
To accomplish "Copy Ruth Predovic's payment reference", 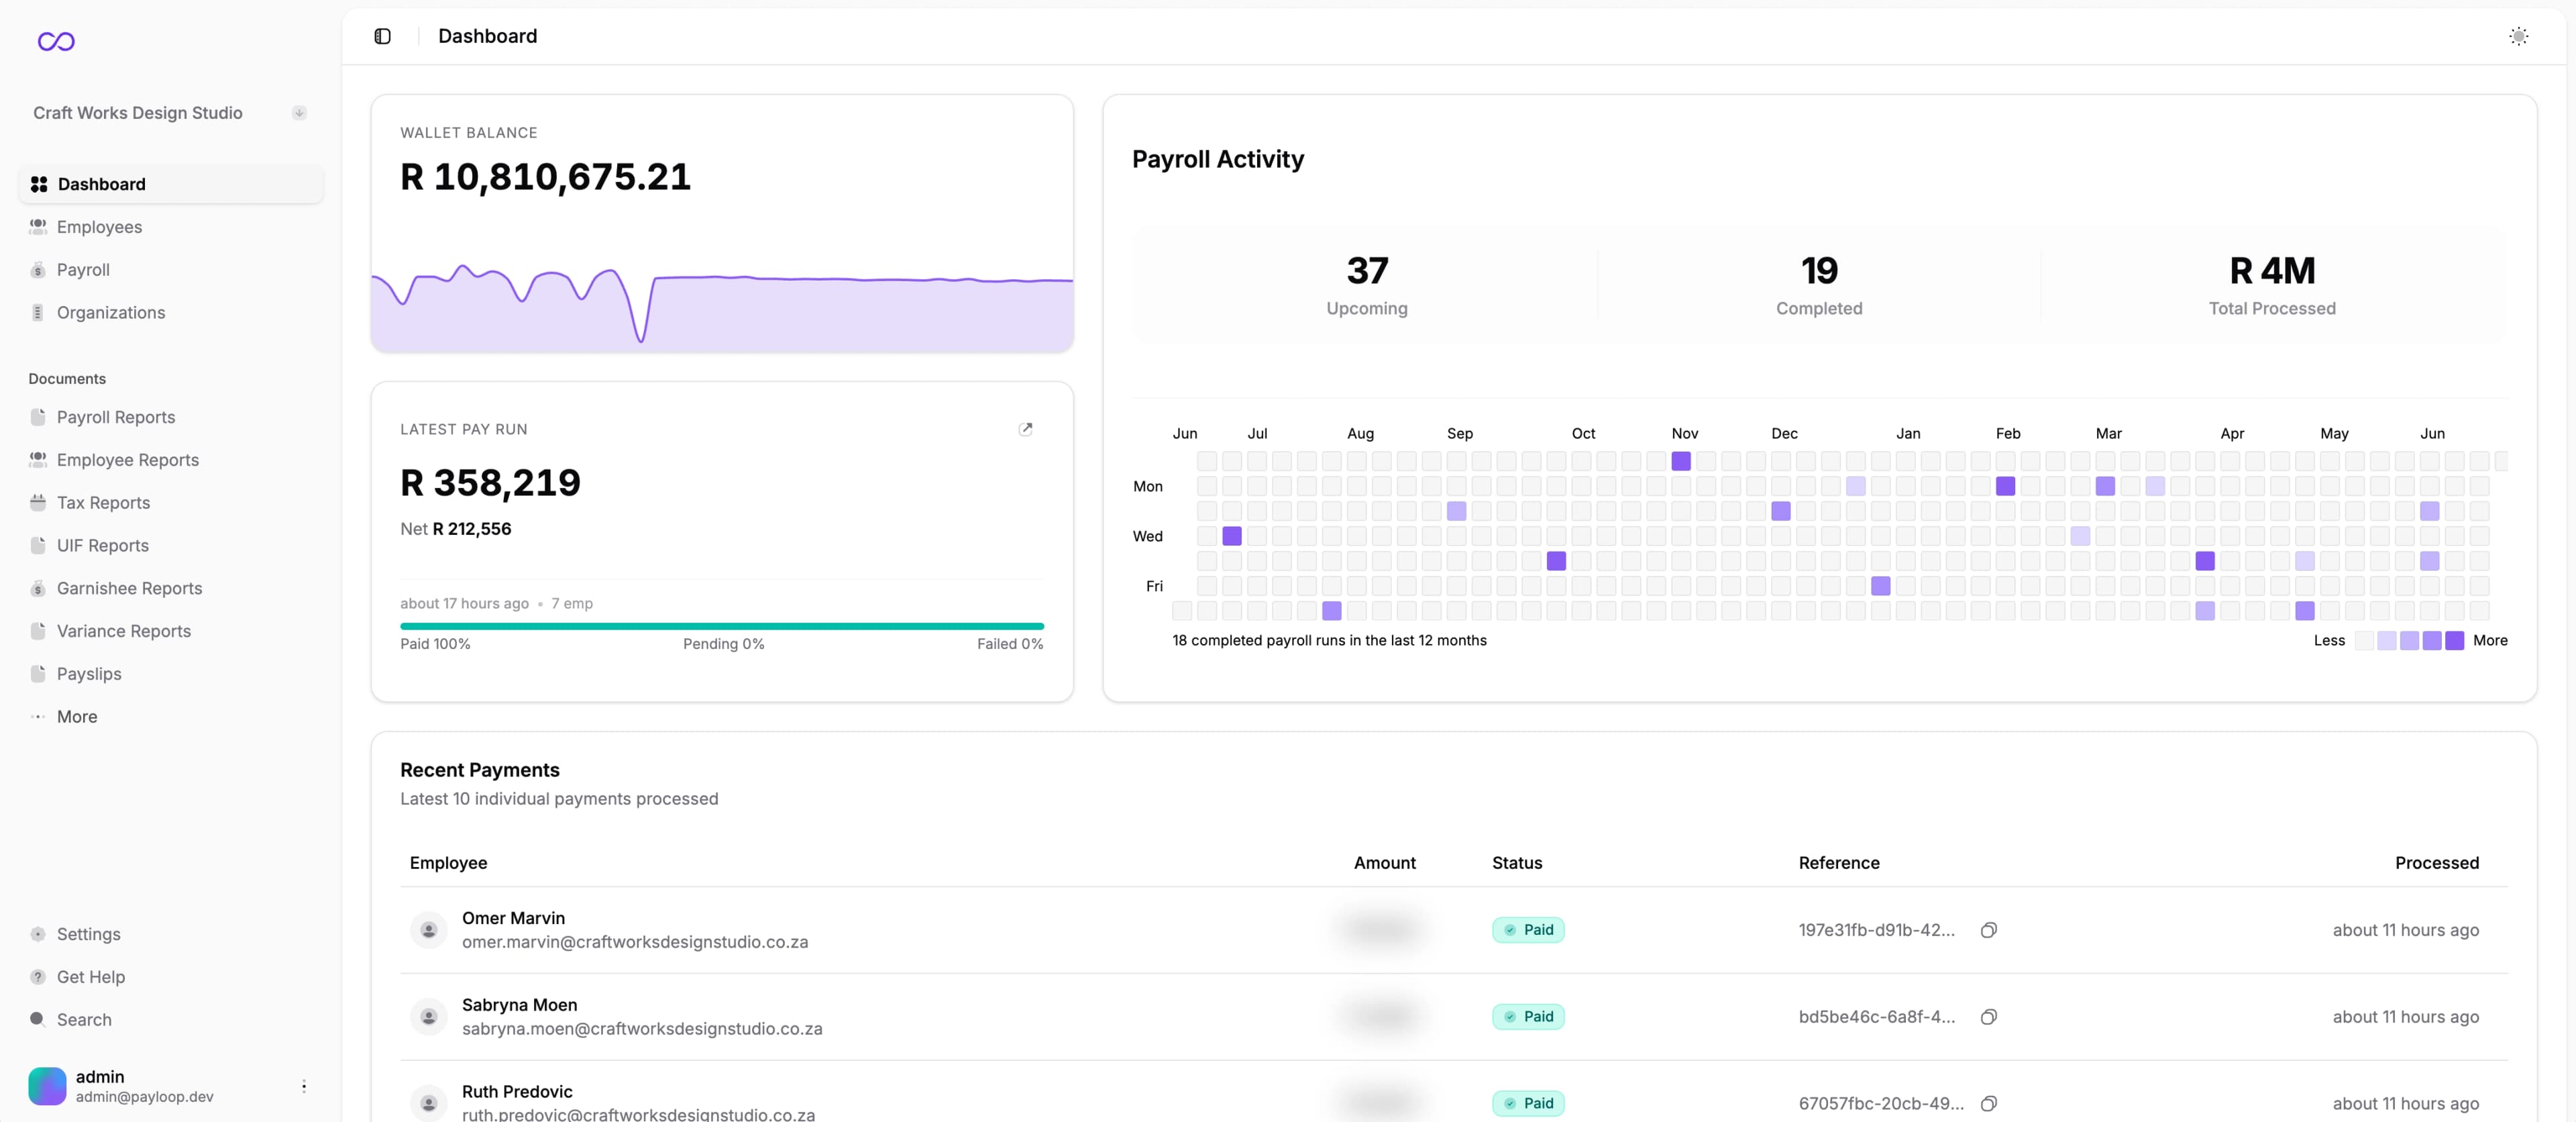I will [x=1989, y=1104].
